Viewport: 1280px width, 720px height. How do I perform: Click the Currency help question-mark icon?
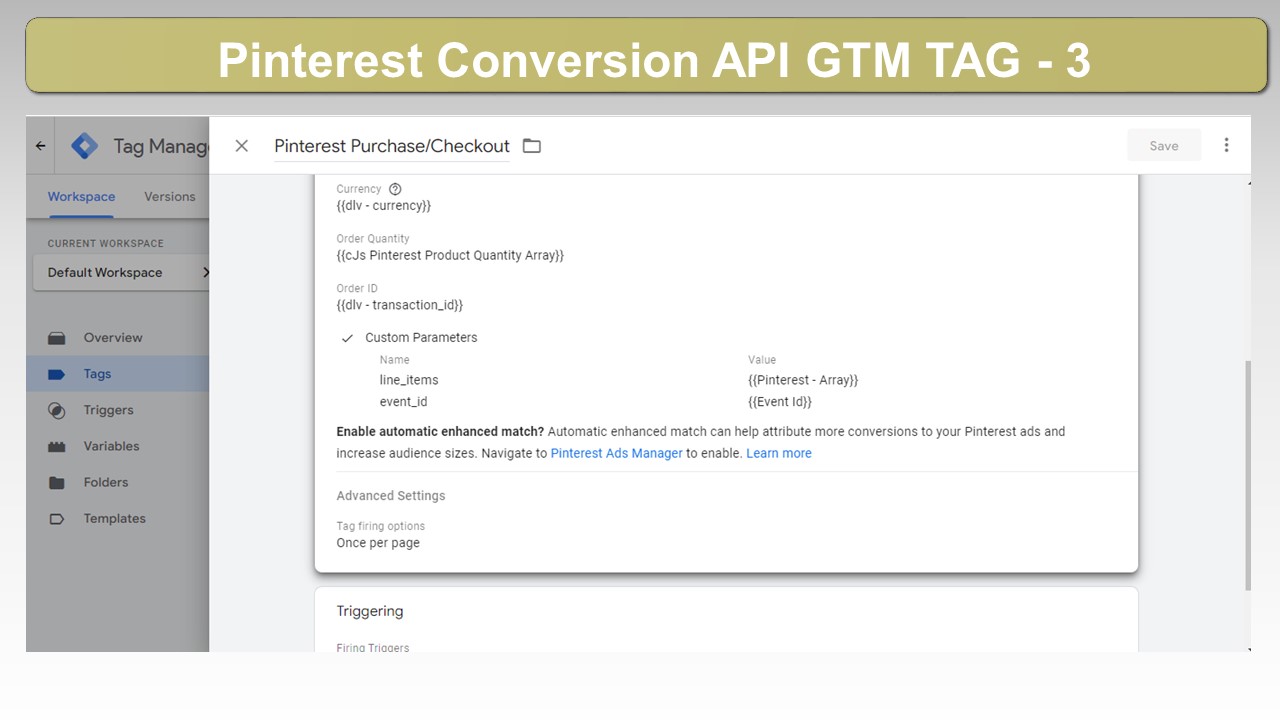395,189
